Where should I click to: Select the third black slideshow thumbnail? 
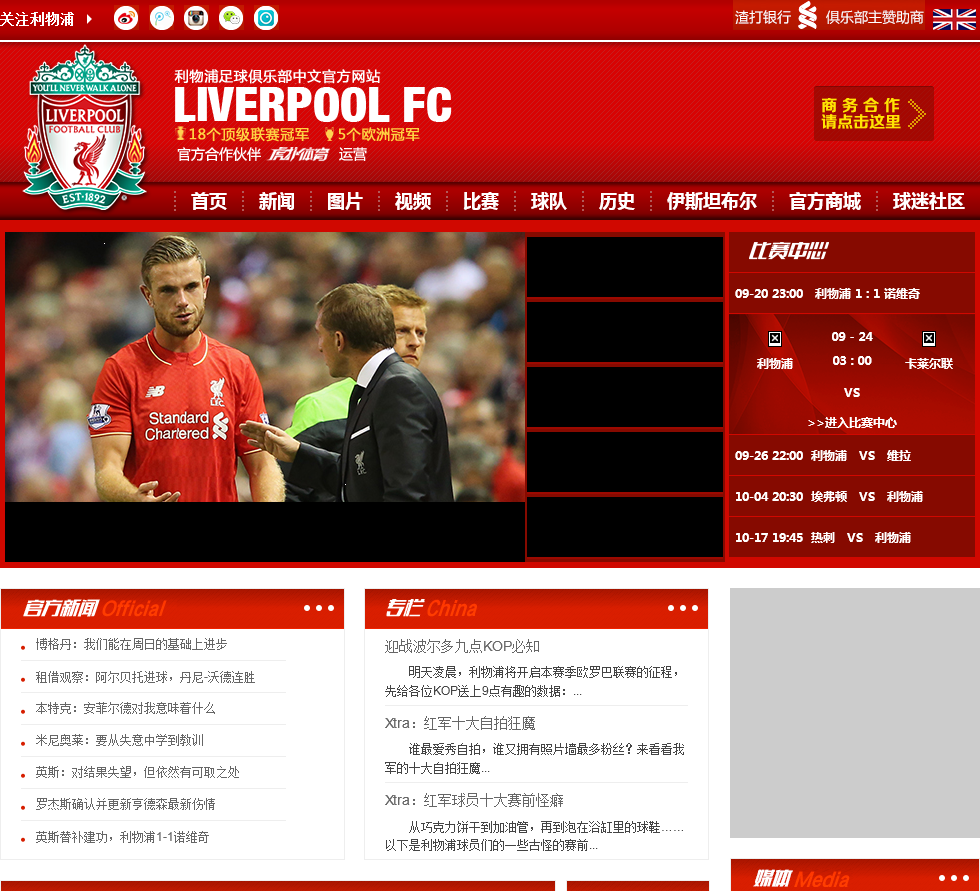pos(625,397)
